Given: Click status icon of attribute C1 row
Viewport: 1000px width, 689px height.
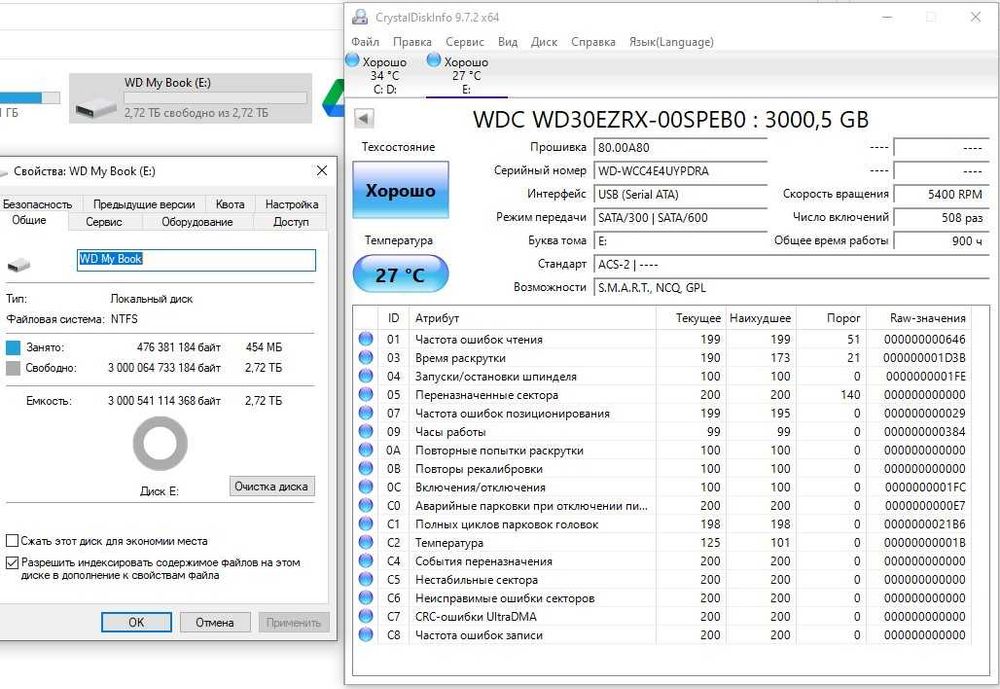Looking at the screenshot, I should [365, 524].
